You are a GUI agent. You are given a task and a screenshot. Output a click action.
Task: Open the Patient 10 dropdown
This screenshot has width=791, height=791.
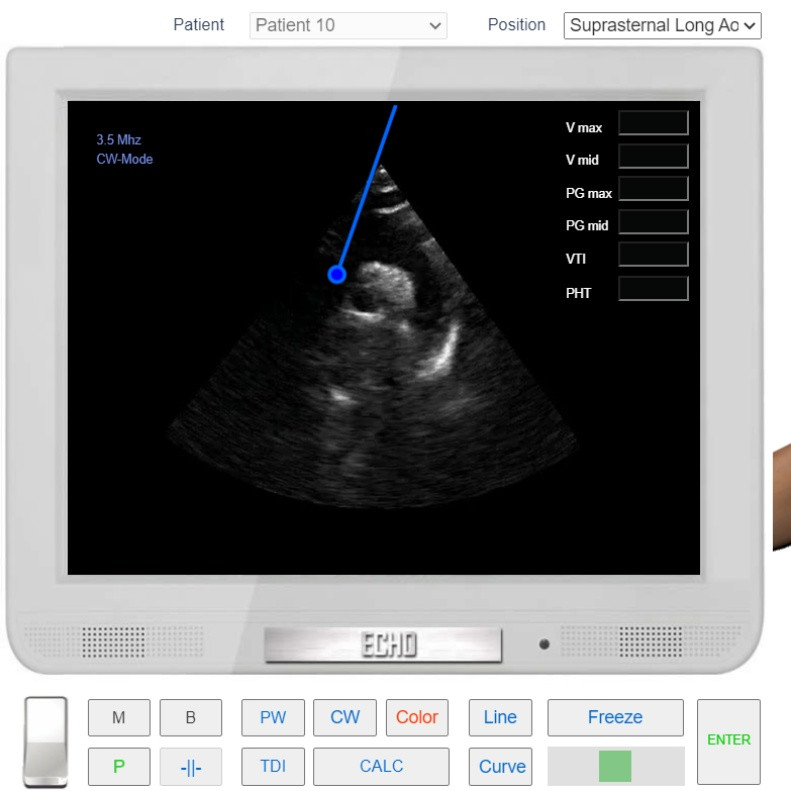(x=348, y=25)
